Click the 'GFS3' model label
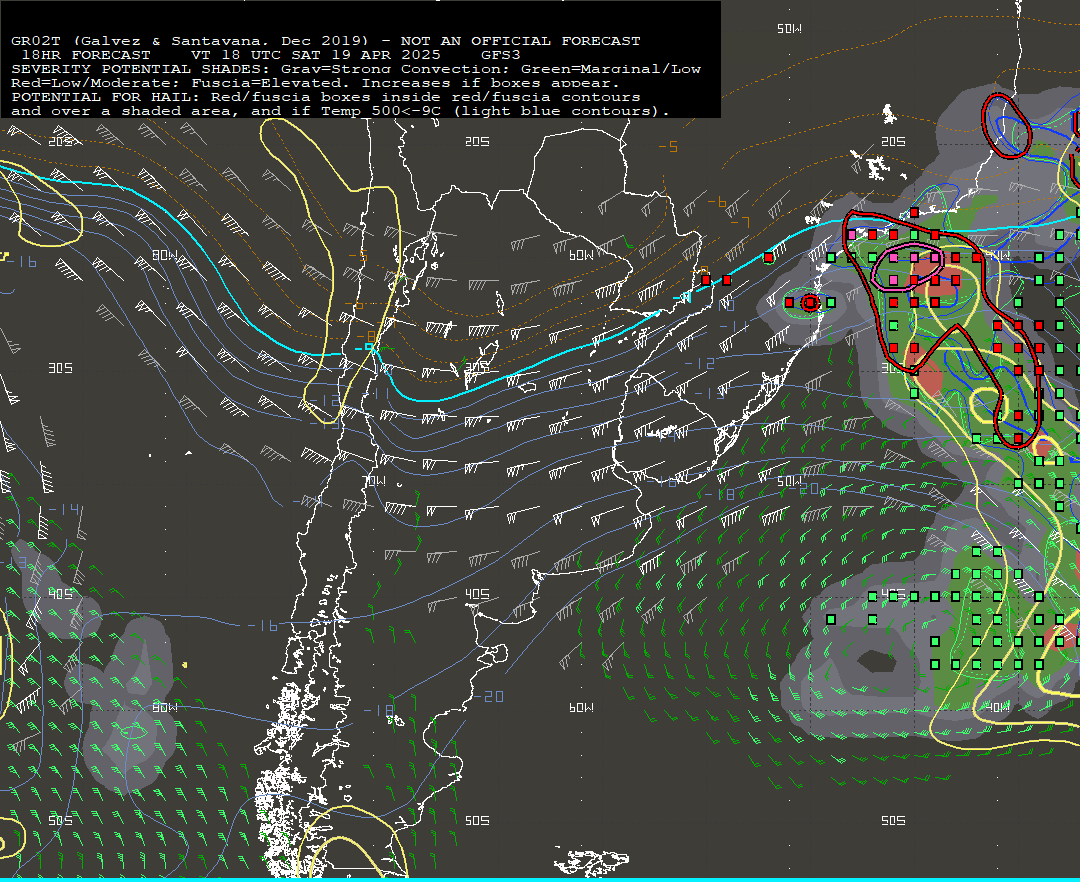 coord(501,55)
